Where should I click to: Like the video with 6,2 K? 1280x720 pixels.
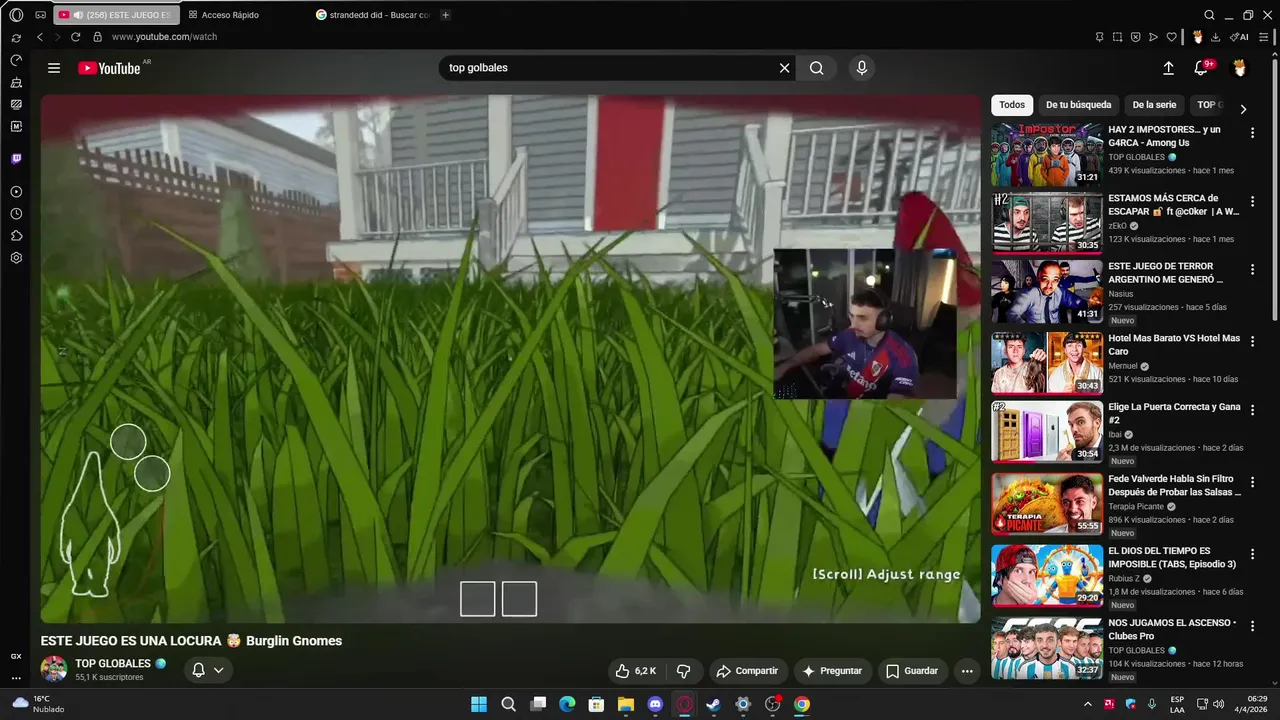[x=636, y=671]
